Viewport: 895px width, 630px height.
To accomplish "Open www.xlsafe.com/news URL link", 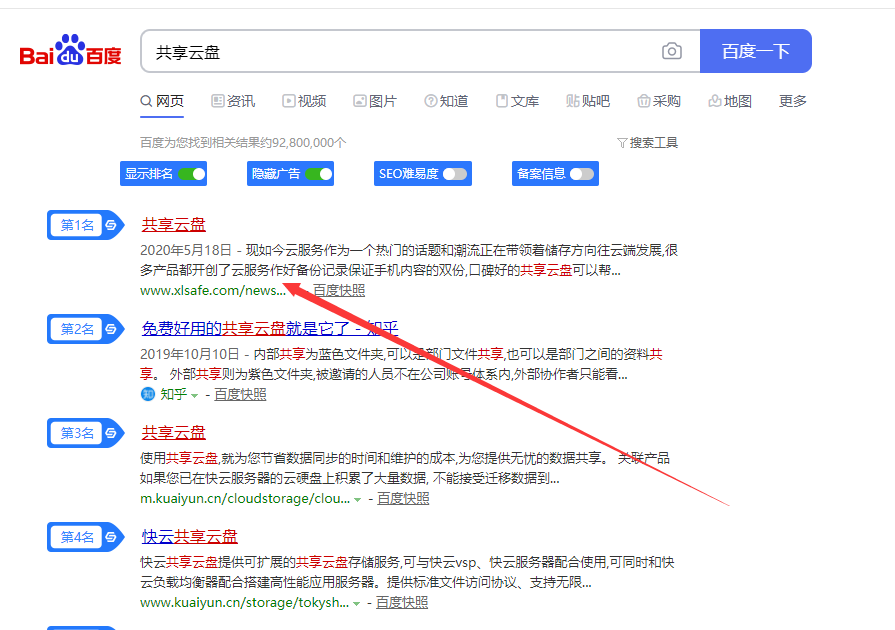I will pos(213,290).
